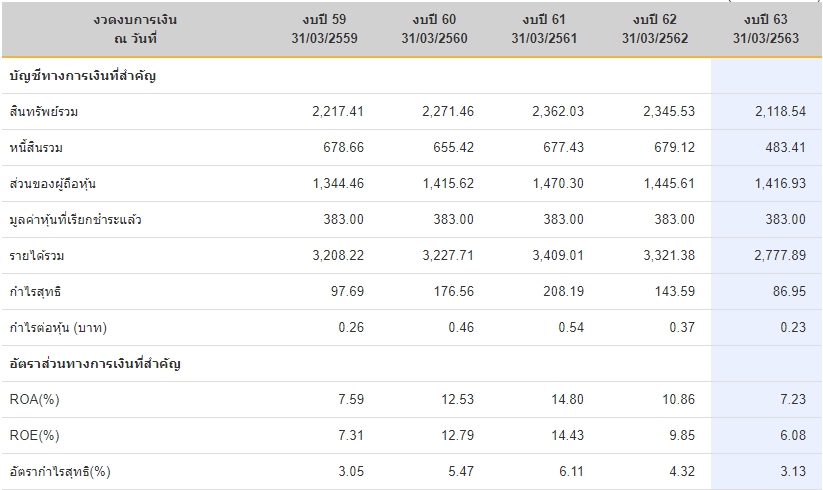
Task: Click the อัตราส่วนทางการเงินที่สำคัญ section heading
Action: coord(95,364)
